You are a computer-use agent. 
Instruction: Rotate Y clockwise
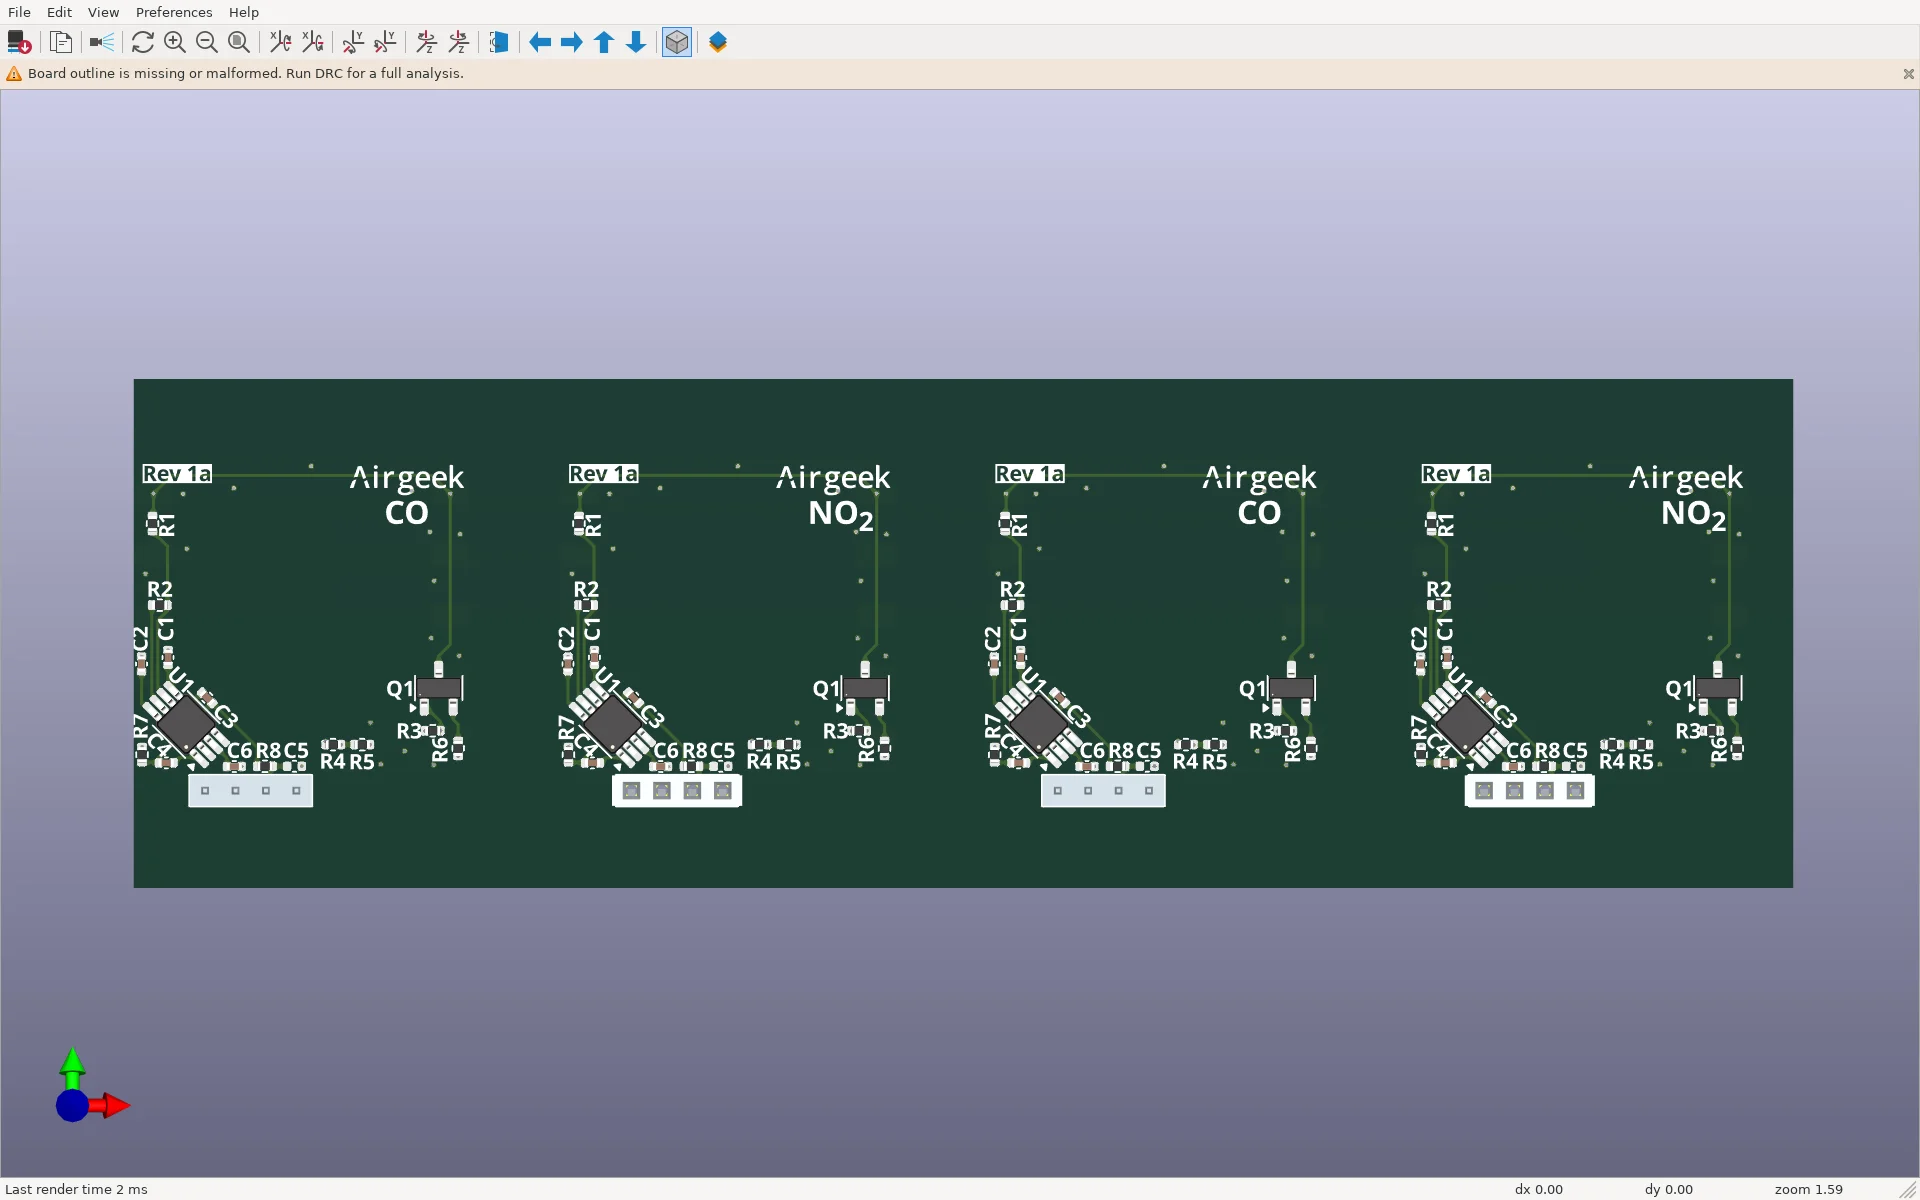(353, 42)
